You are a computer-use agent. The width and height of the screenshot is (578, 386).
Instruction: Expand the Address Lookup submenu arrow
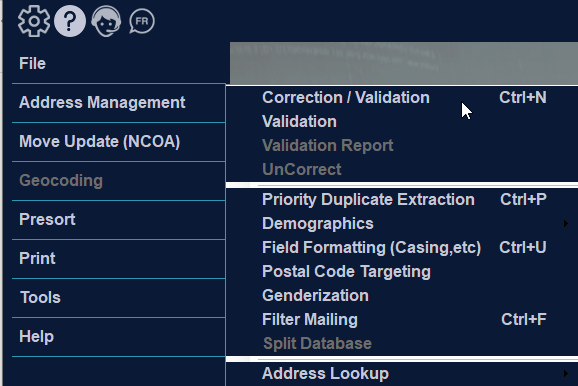[565, 373]
